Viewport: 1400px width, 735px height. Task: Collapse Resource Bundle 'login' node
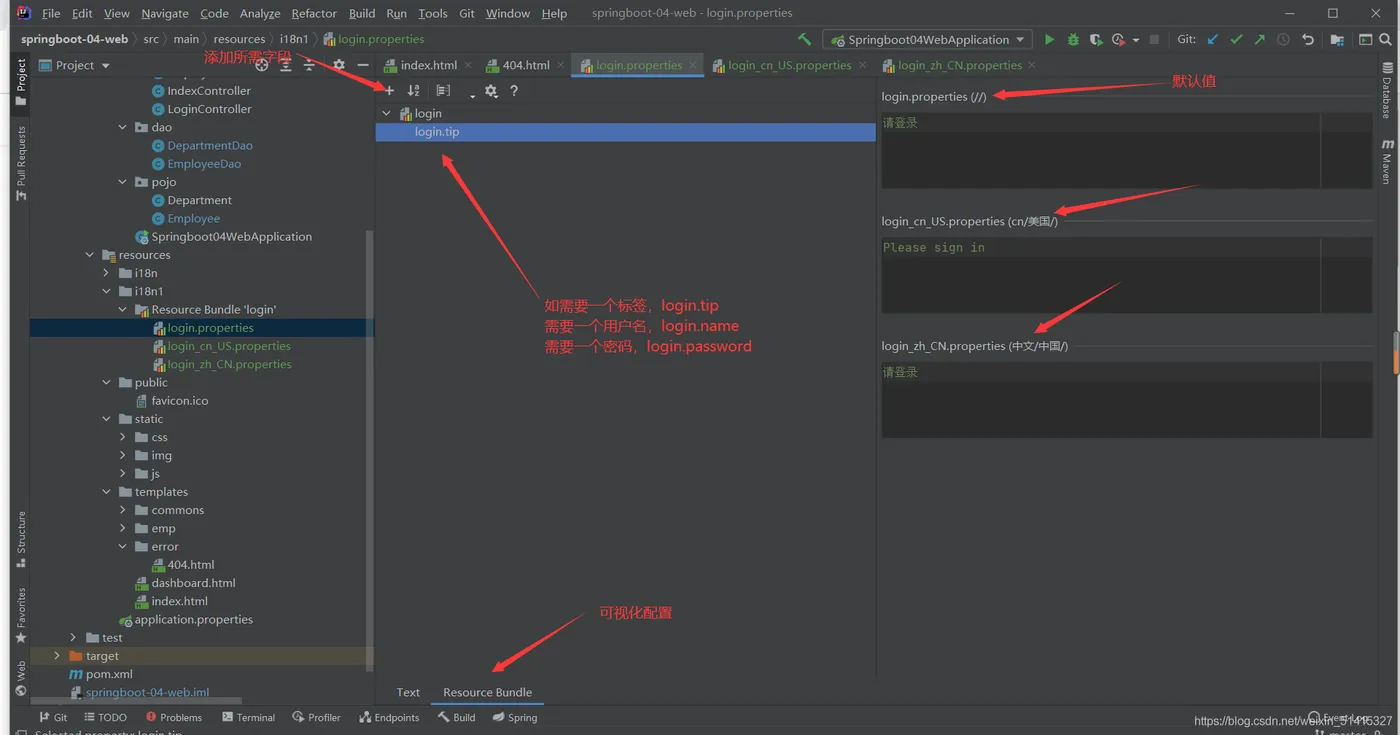[x=123, y=310]
